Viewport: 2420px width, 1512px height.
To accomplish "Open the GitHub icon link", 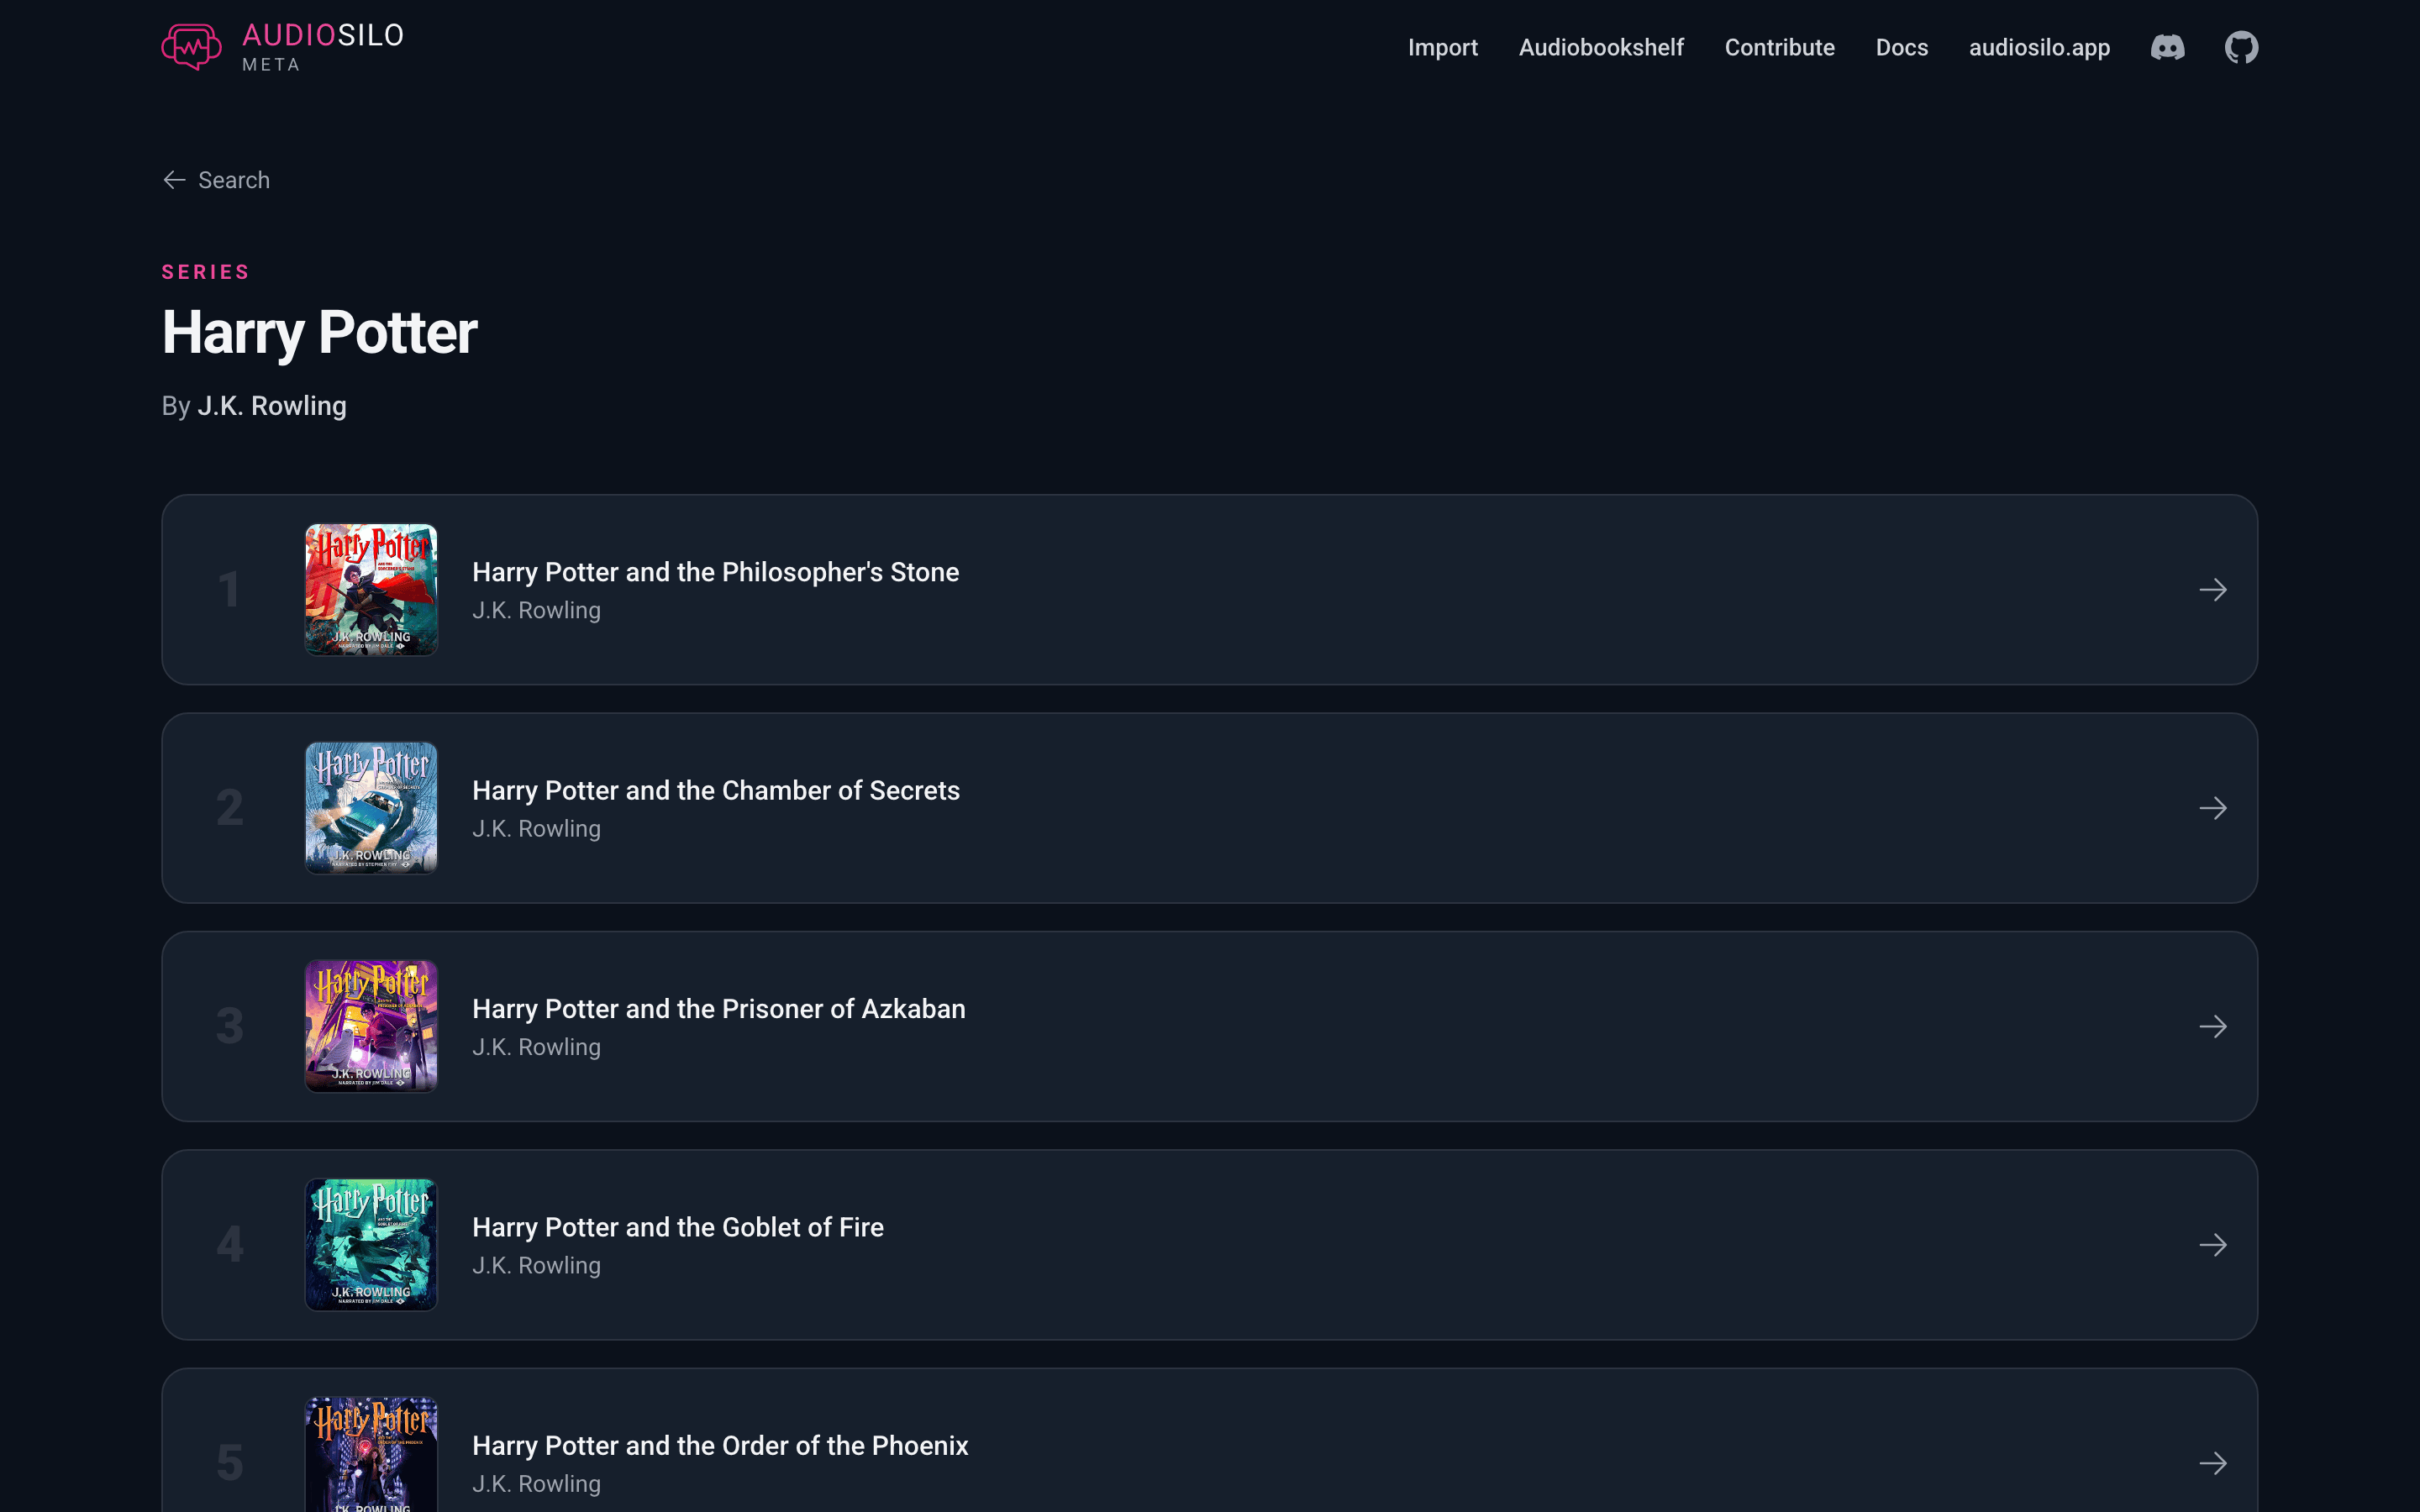I will click(2241, 47).
